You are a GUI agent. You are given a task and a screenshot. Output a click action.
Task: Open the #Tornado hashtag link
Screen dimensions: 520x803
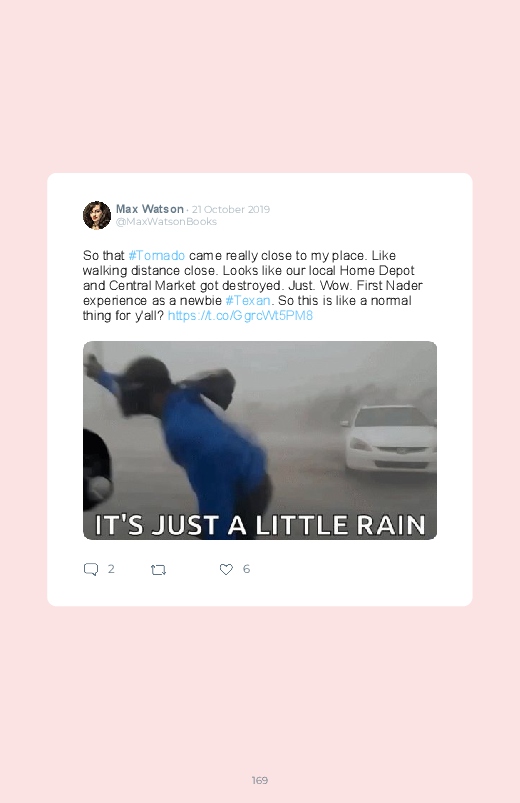[157, 256]
